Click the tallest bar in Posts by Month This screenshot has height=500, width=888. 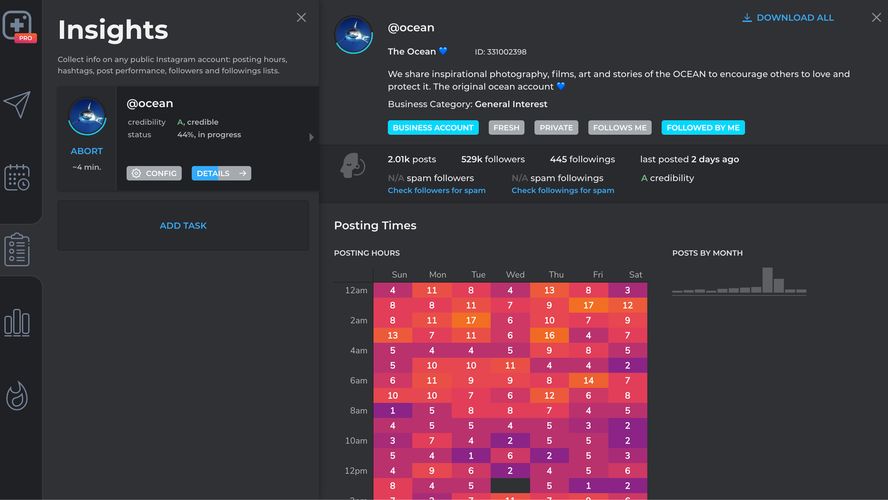pyautogui.click(x=767, y=281)
